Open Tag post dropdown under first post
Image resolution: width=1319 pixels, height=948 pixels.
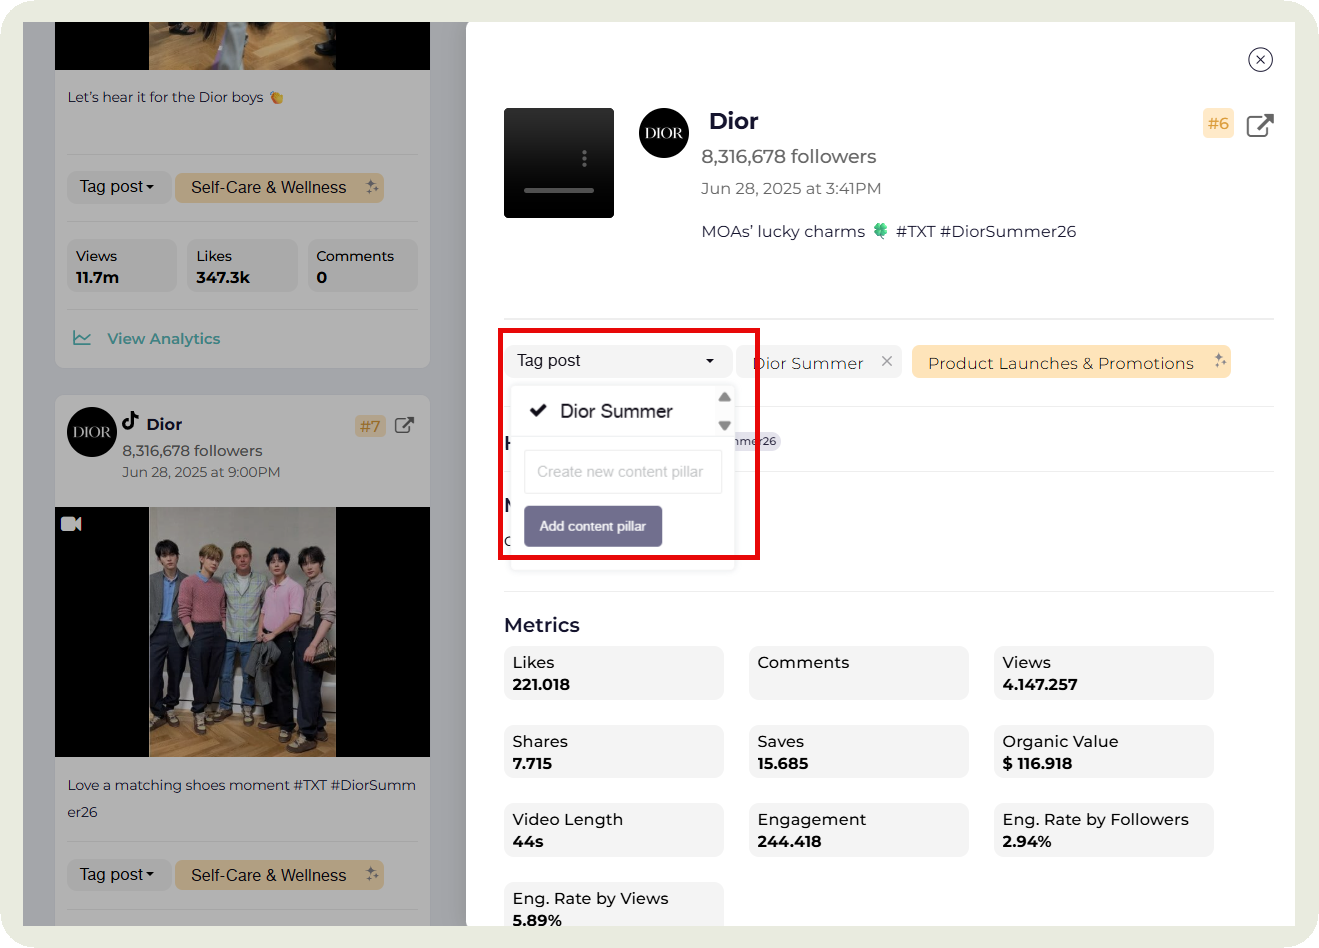[117, 187]
